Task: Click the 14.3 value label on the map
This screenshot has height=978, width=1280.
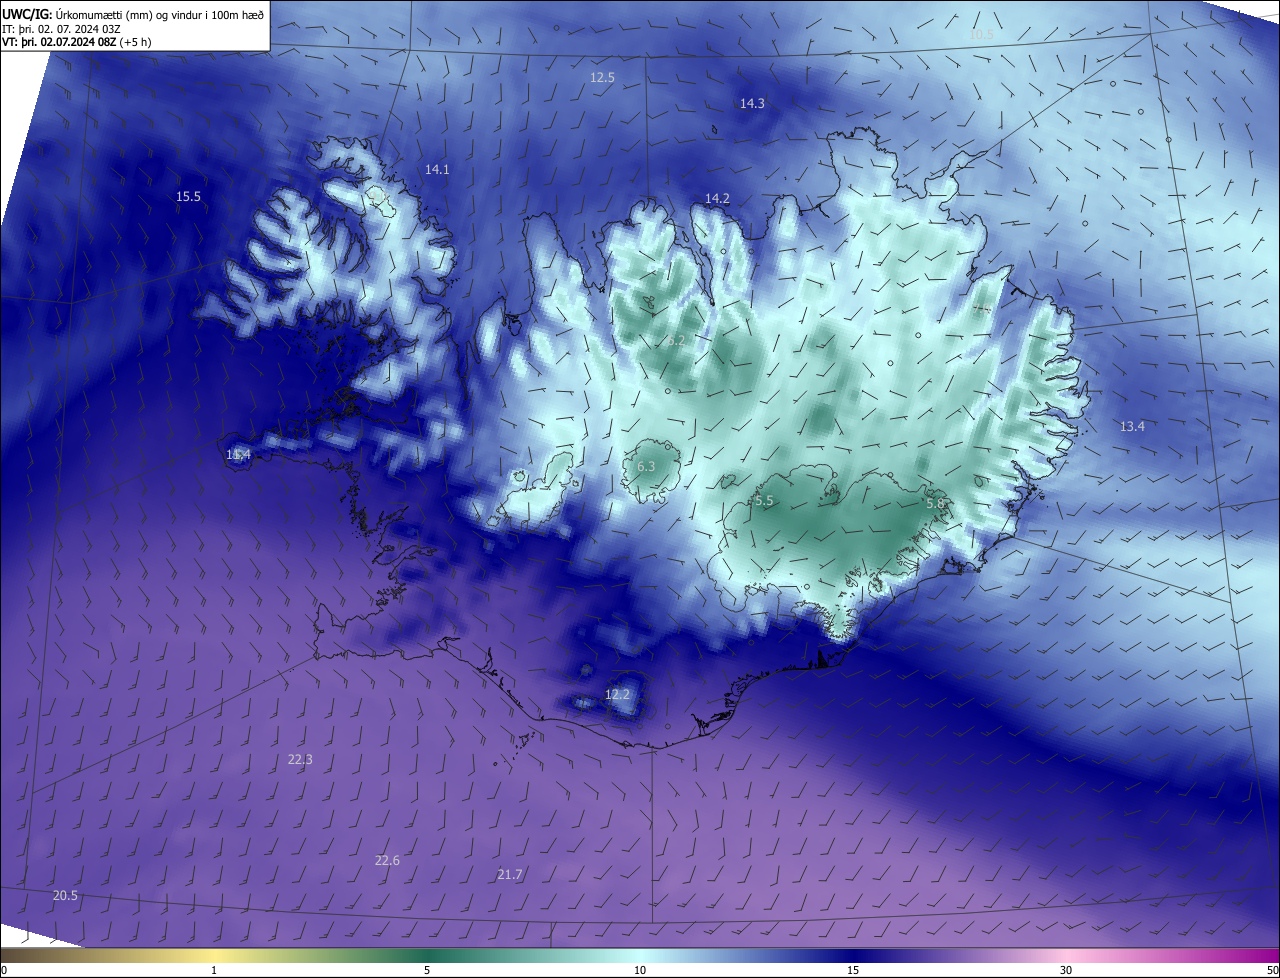Action: [752, 103]
